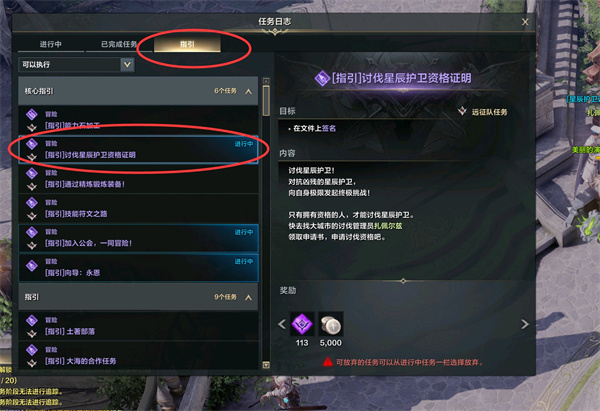
Task: Select quest 通过精炼锻炼装备
Action: point(138,179)
